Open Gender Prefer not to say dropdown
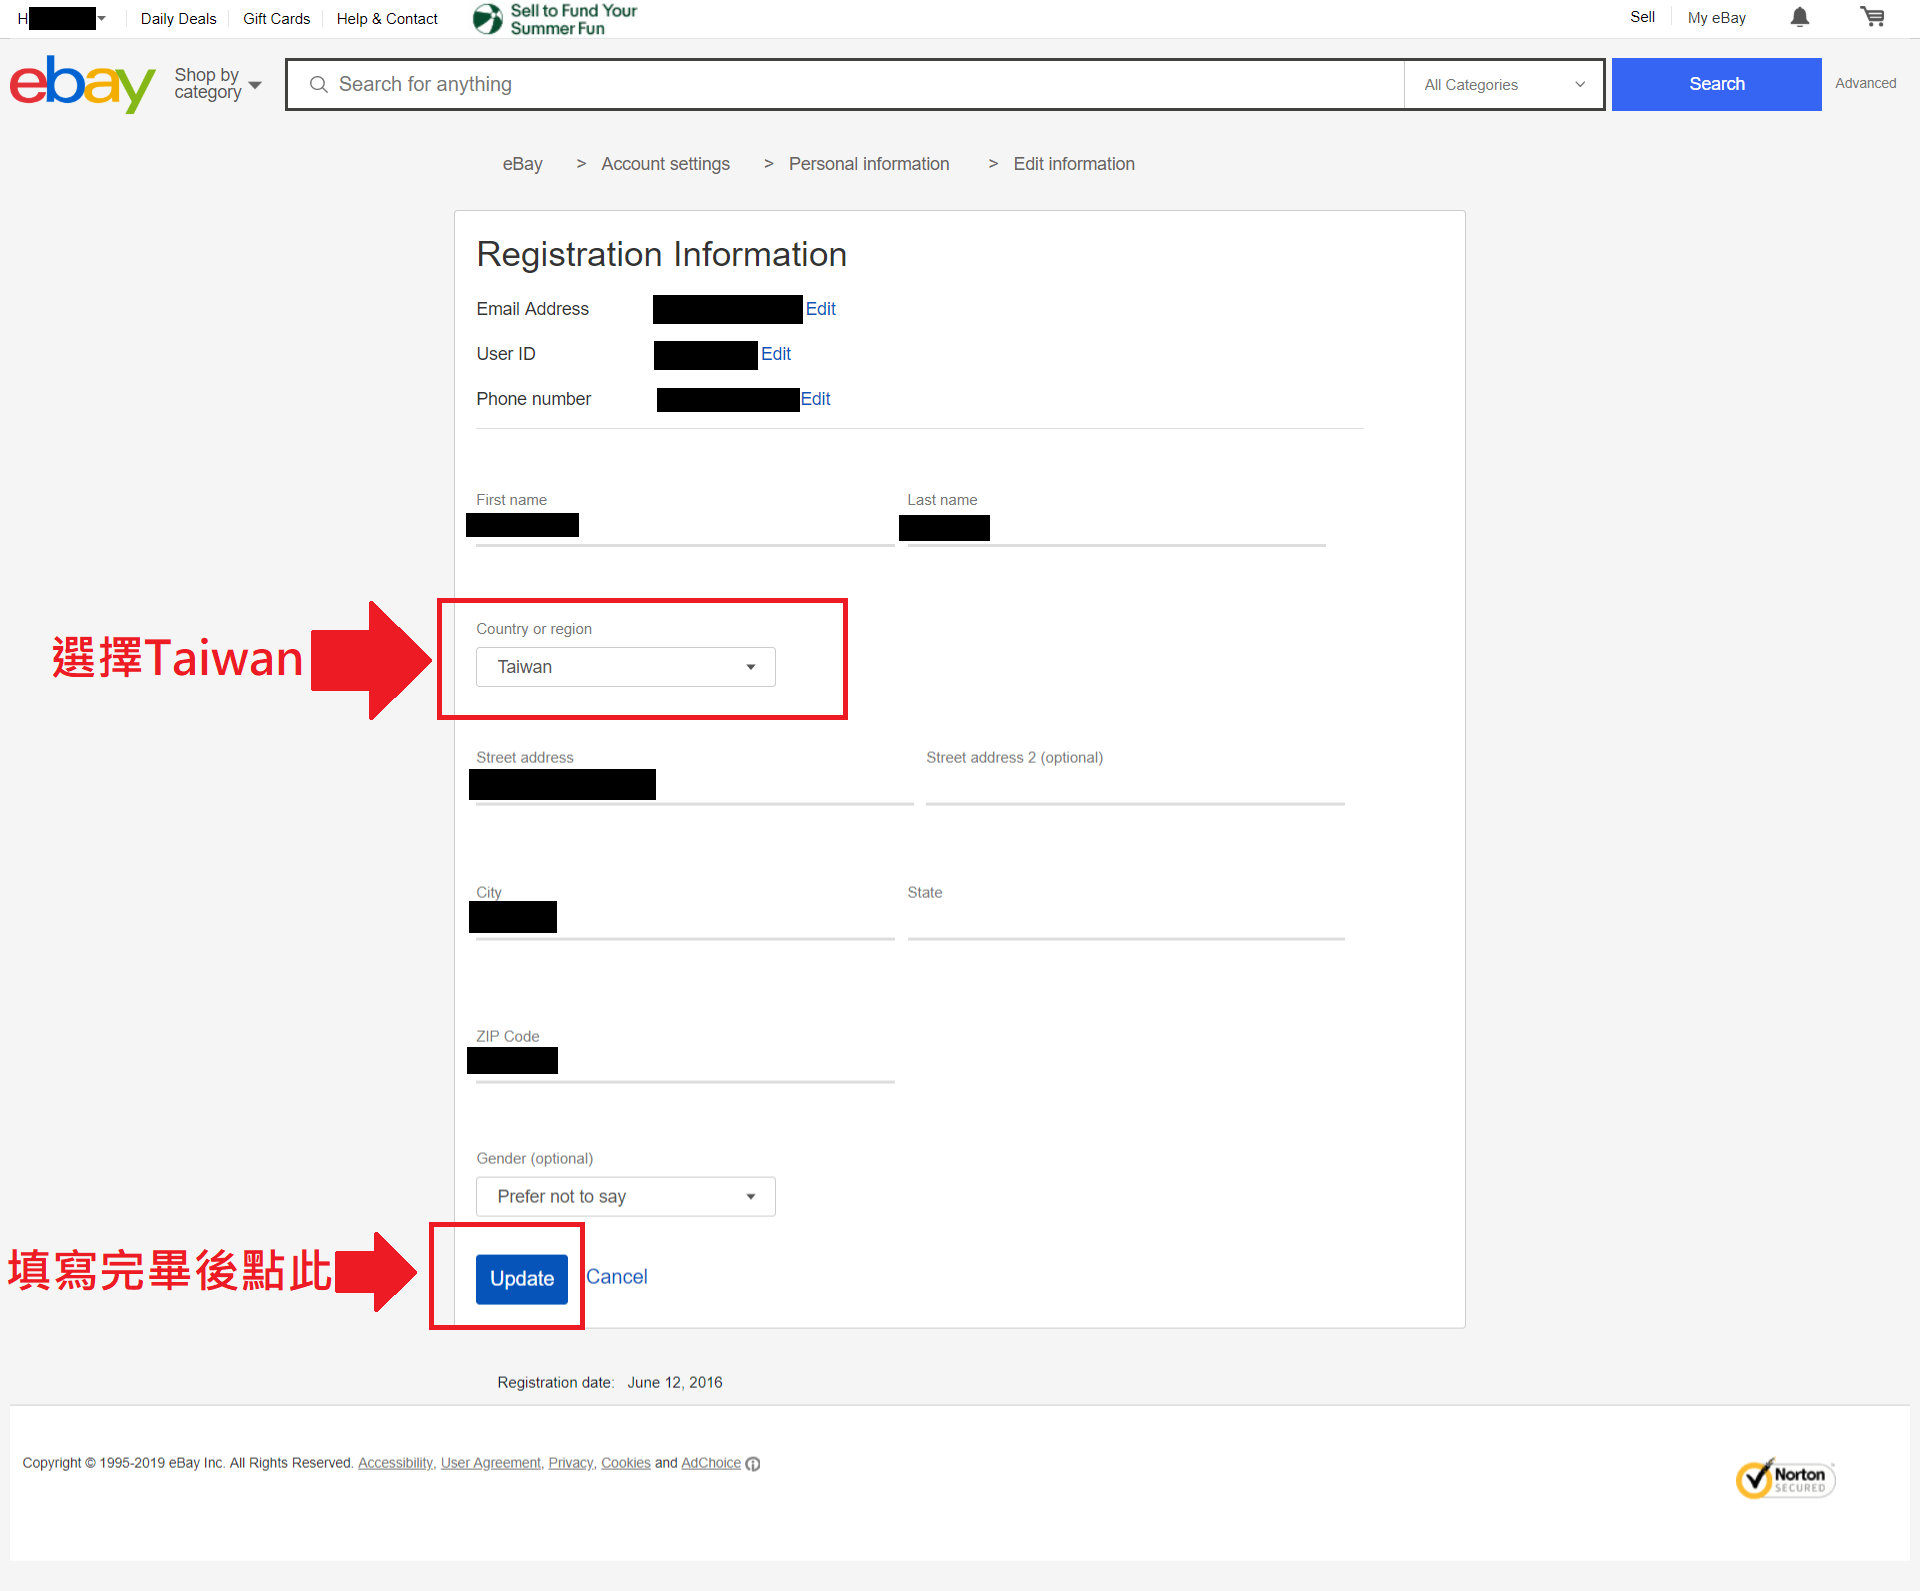Viewport: 1920px width, 1591px height. coord(625,1197)
